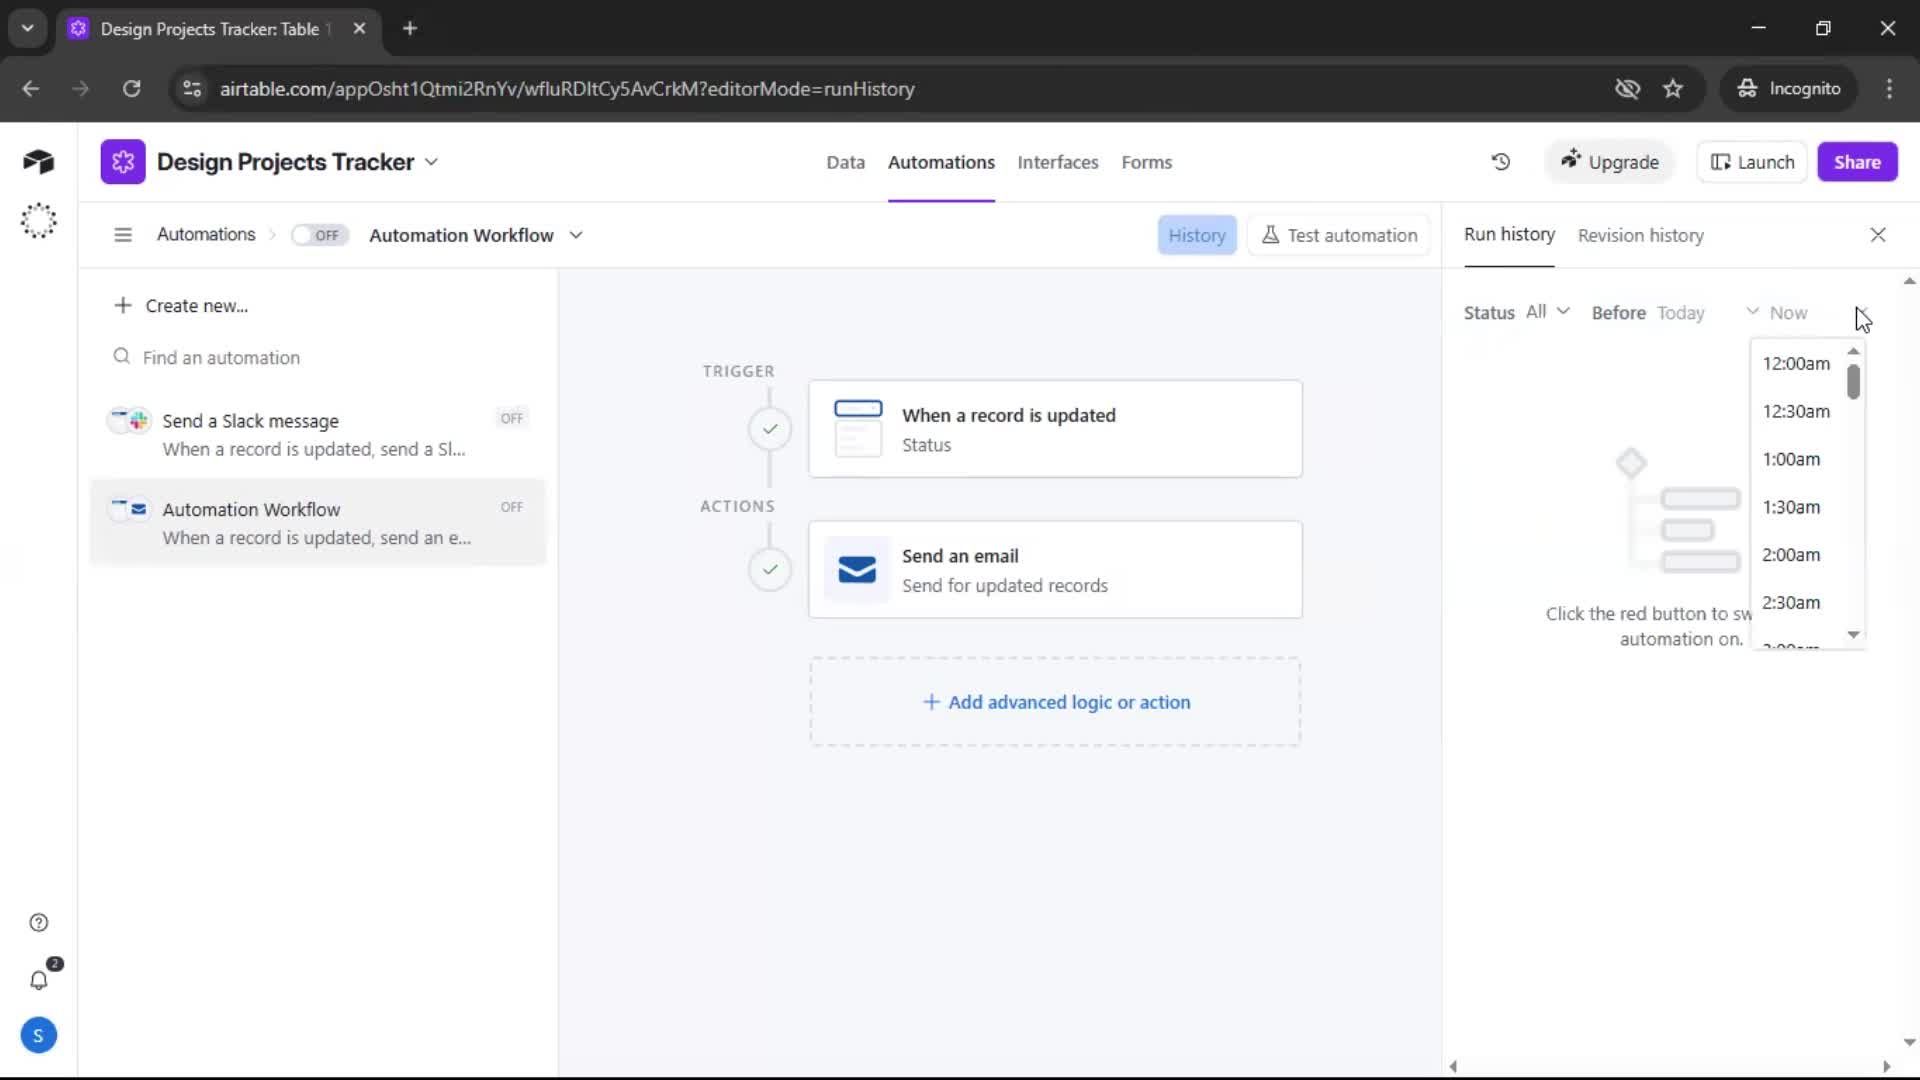The image size is (1920, 1080).
Task: Toggle the Automation Workflow OFF switch
Action: [320, 235]
